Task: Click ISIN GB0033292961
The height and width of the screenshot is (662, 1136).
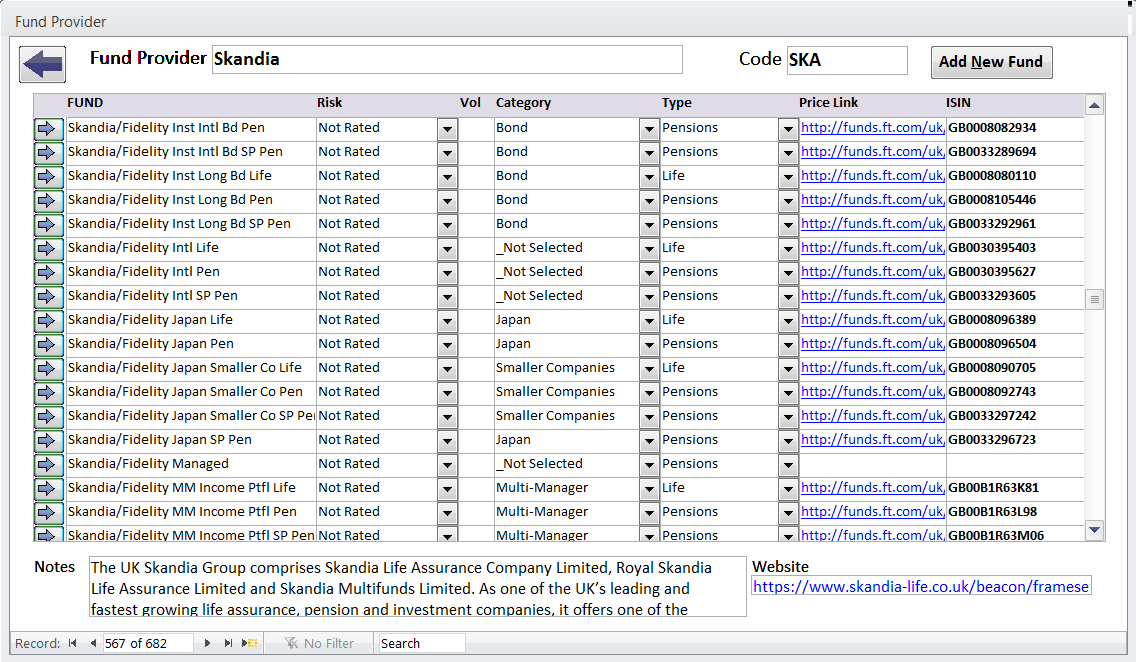Action: (992, 224)
